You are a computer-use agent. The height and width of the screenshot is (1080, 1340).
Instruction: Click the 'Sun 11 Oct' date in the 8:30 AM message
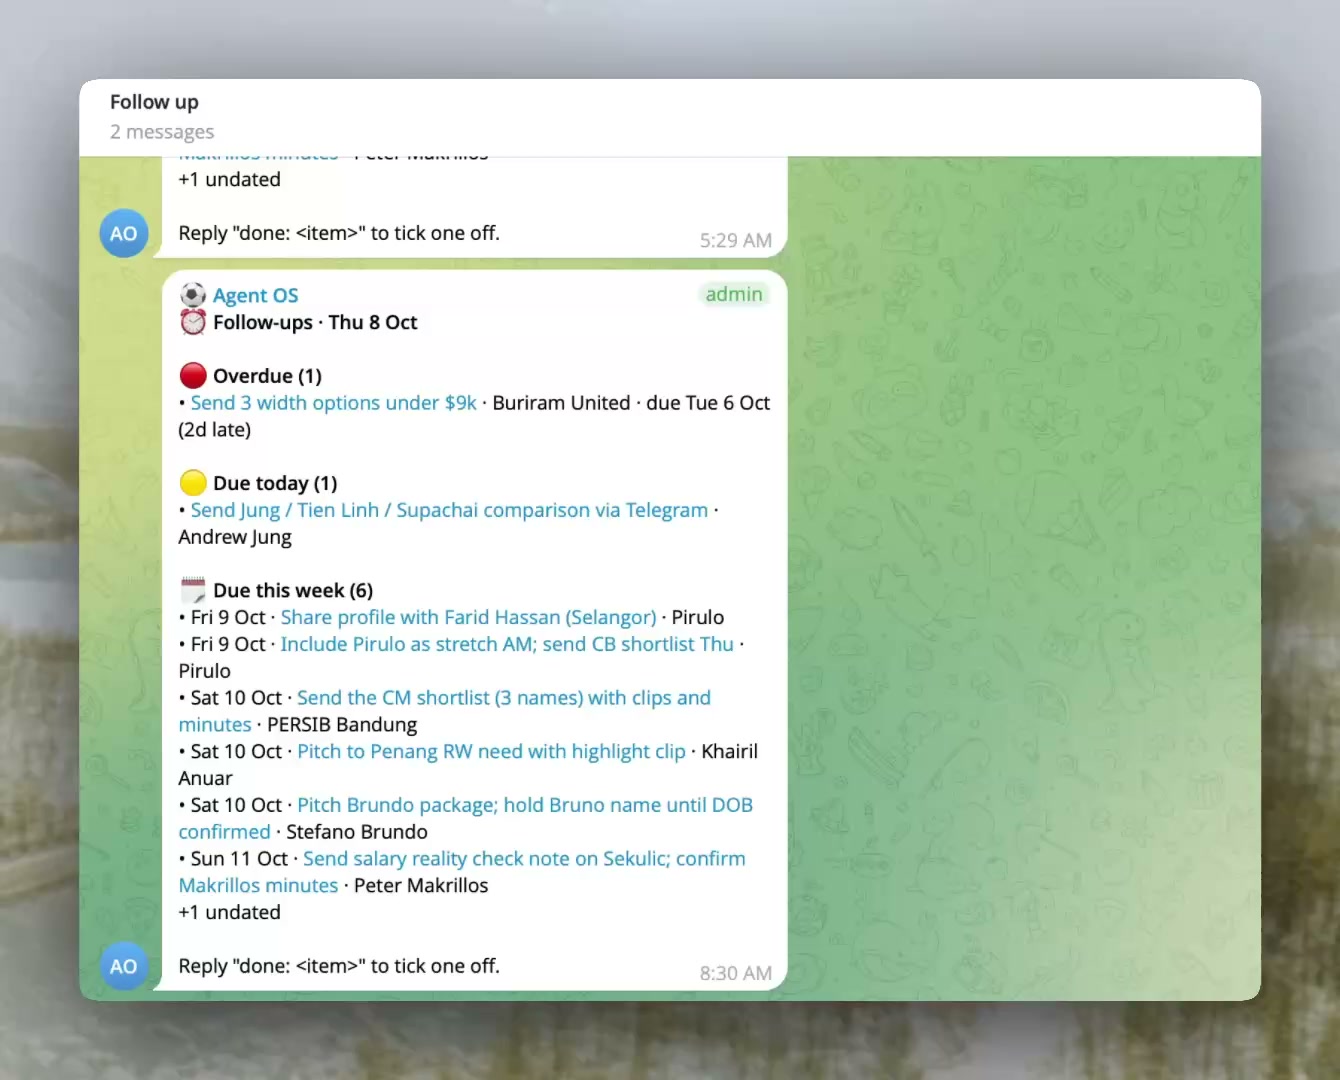239,859
